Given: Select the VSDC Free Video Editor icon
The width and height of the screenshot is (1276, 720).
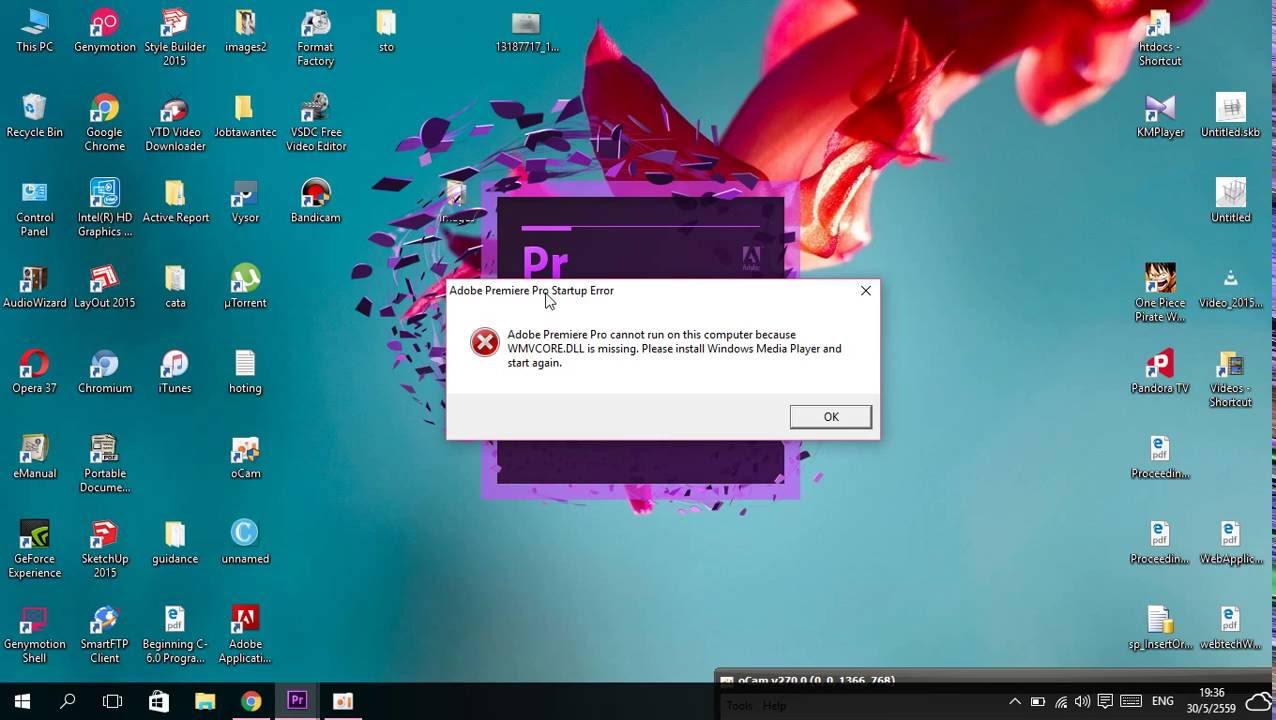Looking at the screenshot, I should coord(315,123).
